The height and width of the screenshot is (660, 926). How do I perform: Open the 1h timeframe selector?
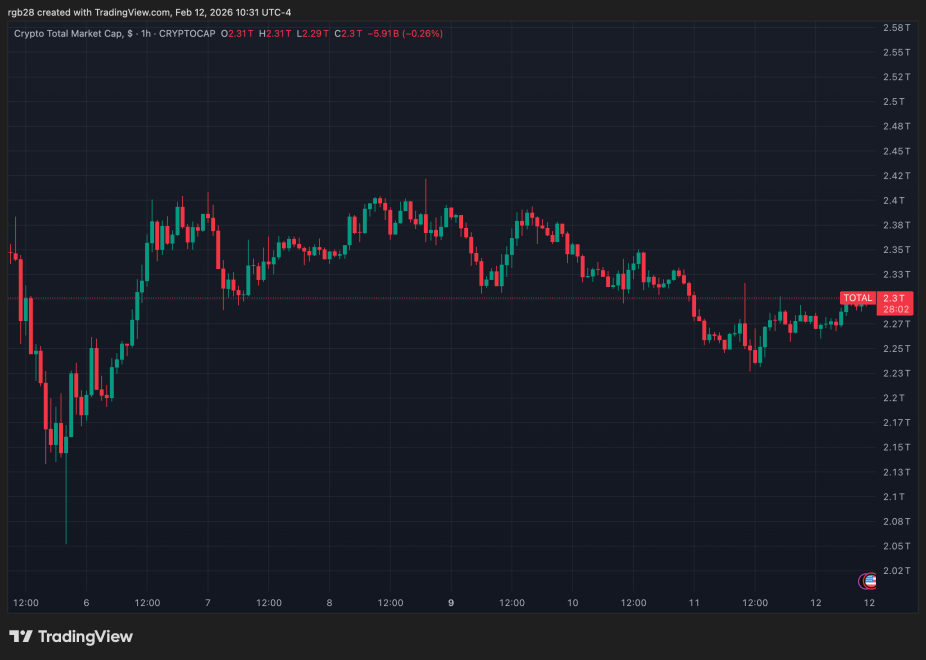click(145, 33)
